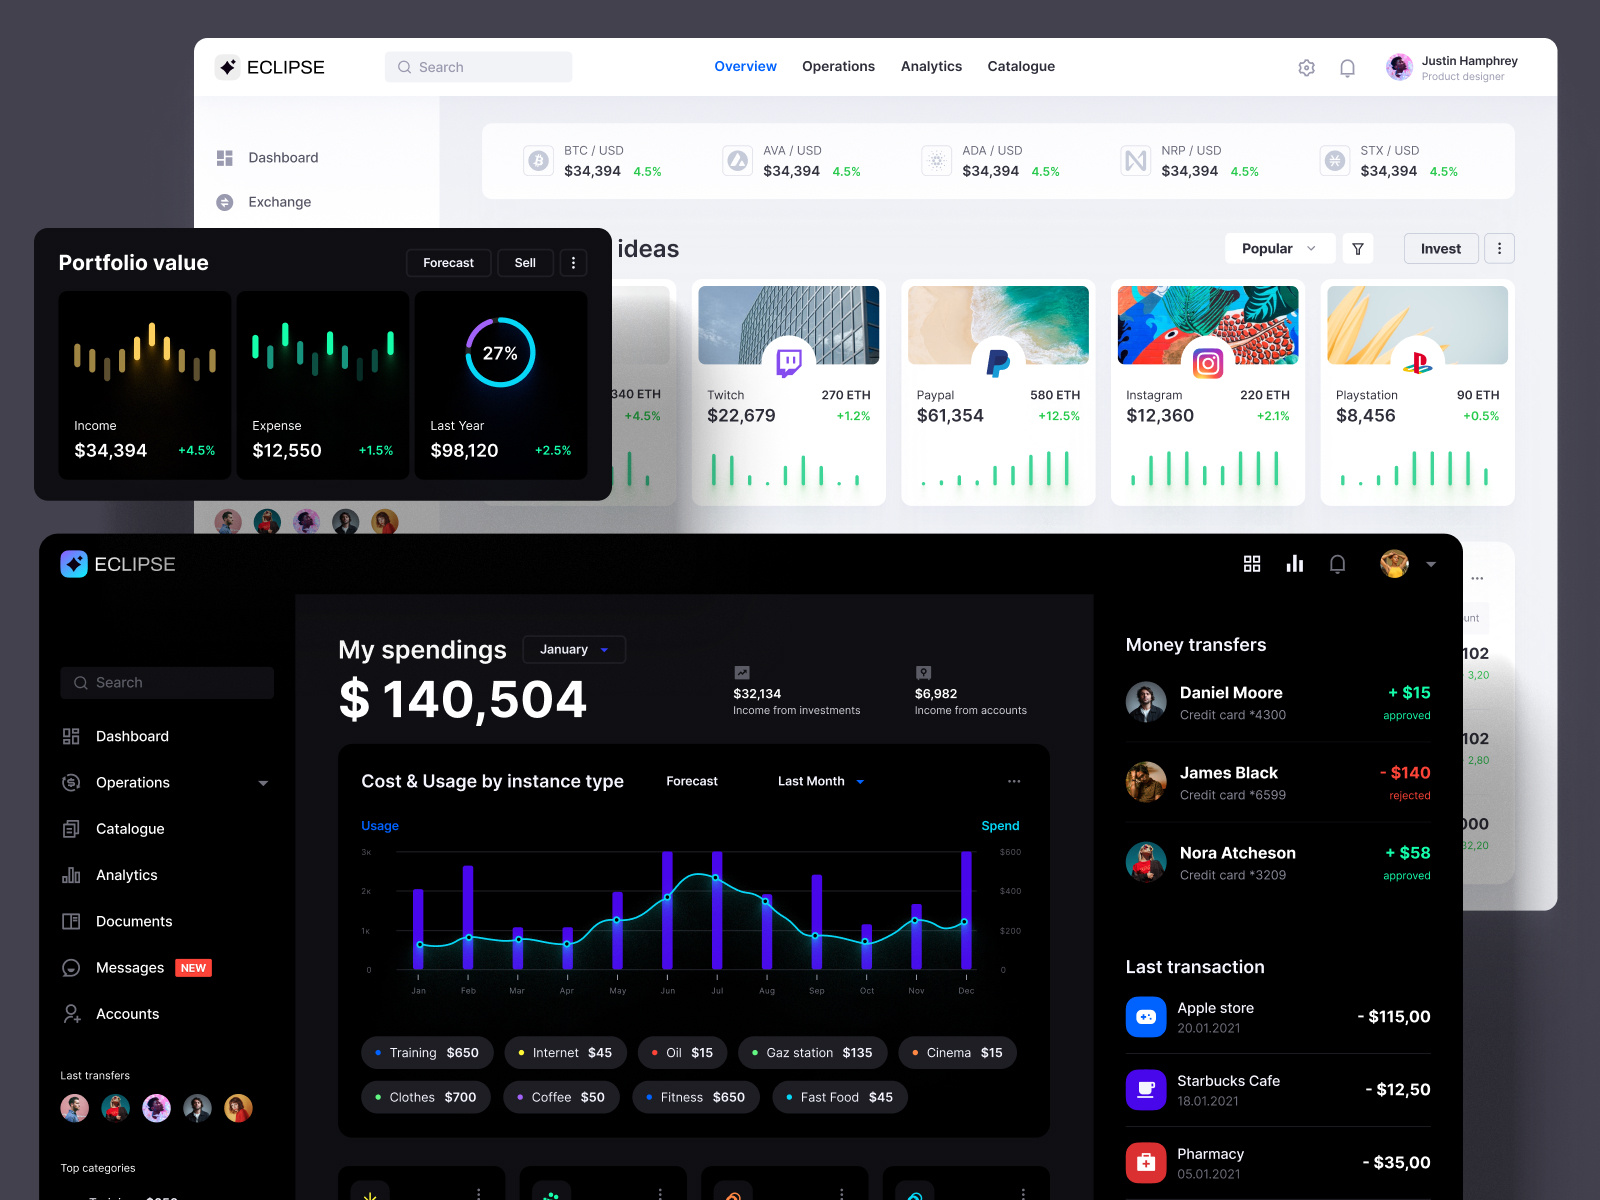Screen dimensions: 1600x1200
Task: Select the Training $650 chip
Action: [x=426, y=1053]
